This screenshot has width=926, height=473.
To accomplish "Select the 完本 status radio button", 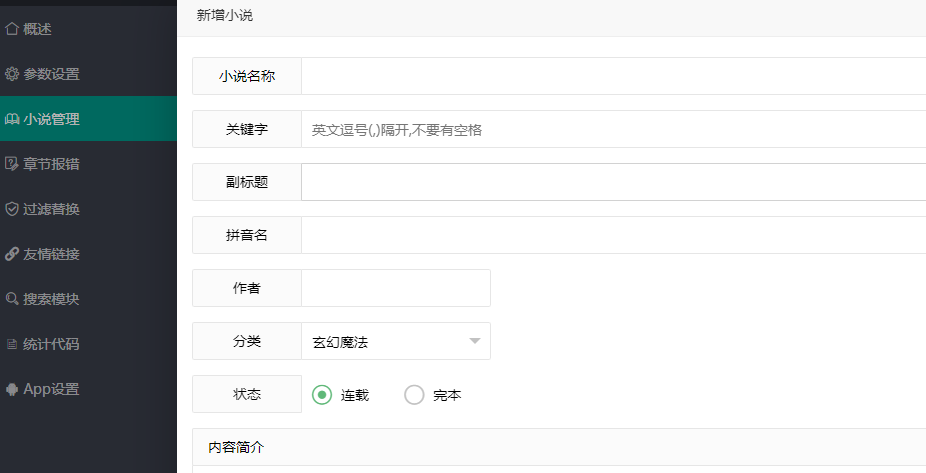I will 414,395.
